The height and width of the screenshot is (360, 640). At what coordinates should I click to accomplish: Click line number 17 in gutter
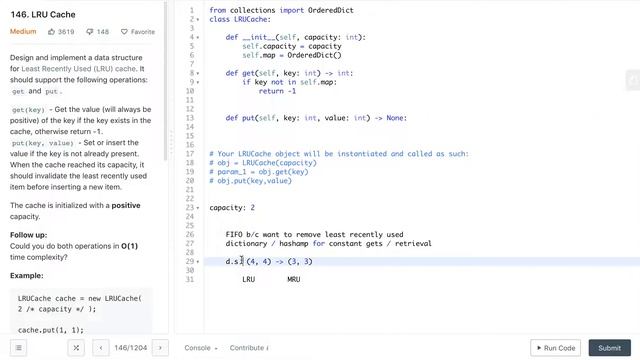190,154
